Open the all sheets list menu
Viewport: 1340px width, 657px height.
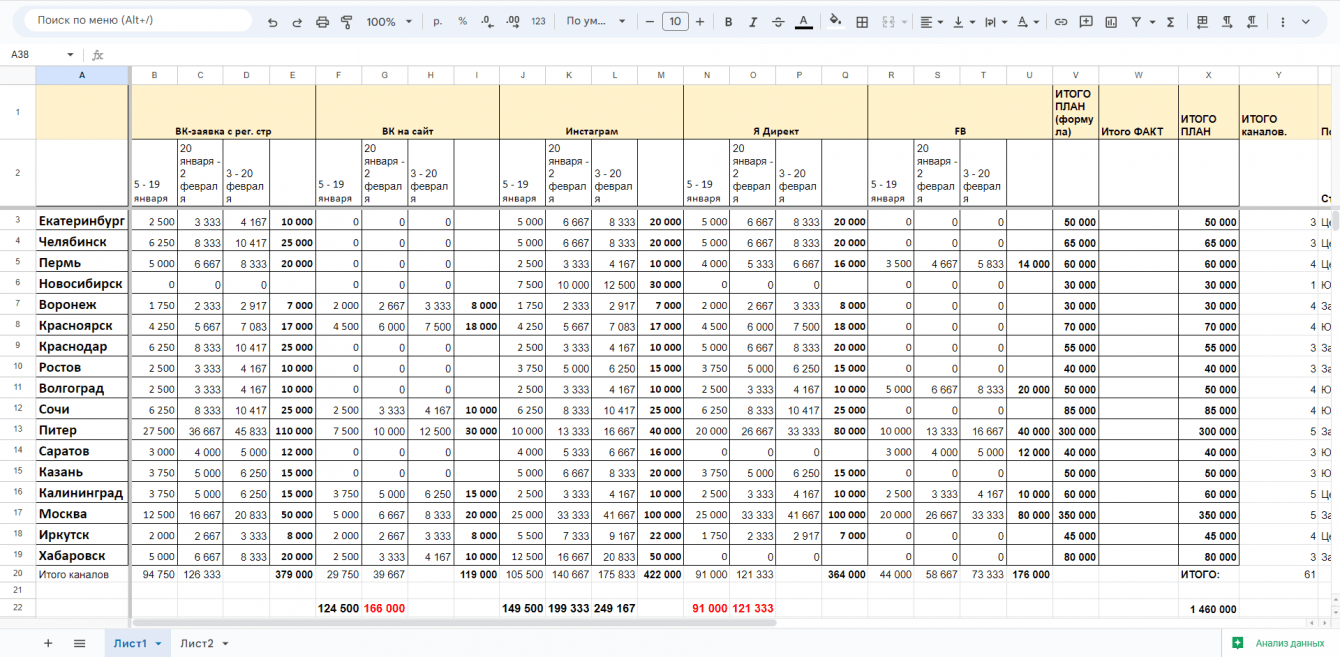point(80,643)
